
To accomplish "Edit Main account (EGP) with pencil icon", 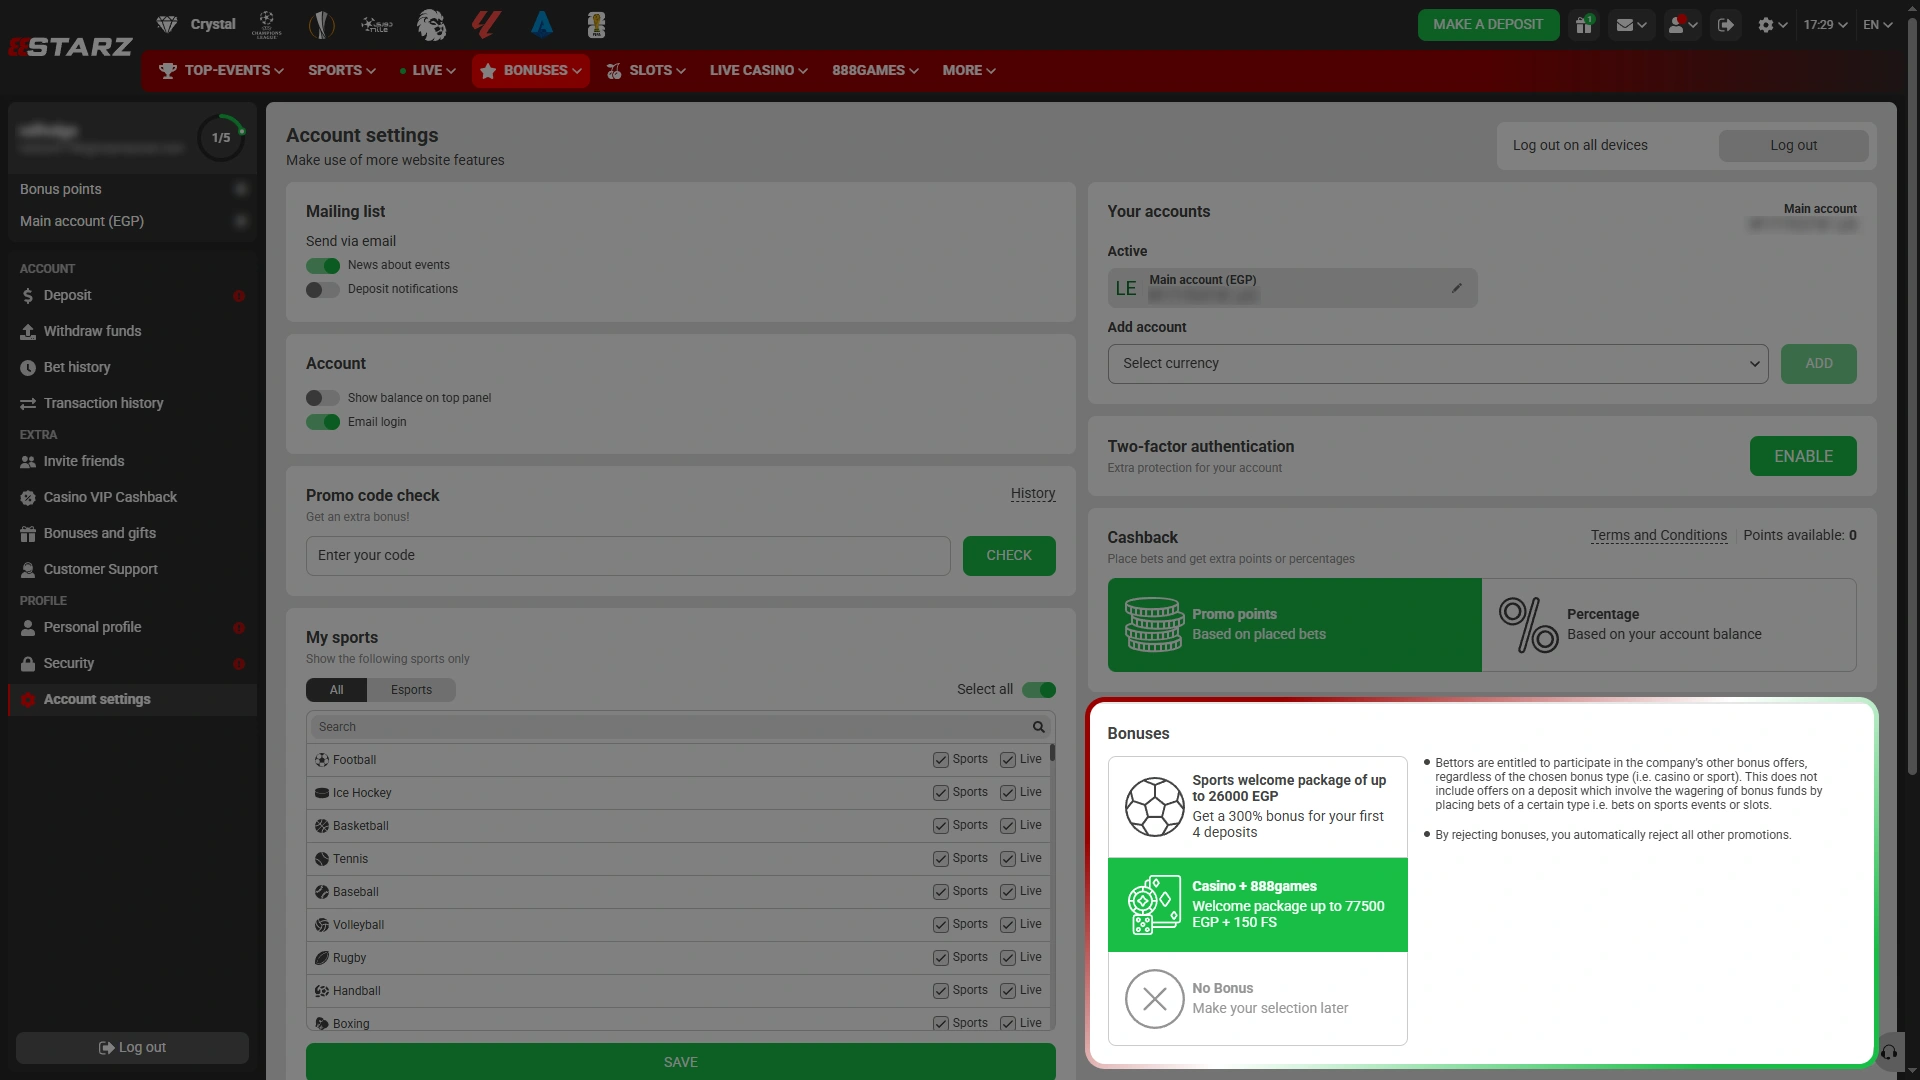I will coord(1457,288).
